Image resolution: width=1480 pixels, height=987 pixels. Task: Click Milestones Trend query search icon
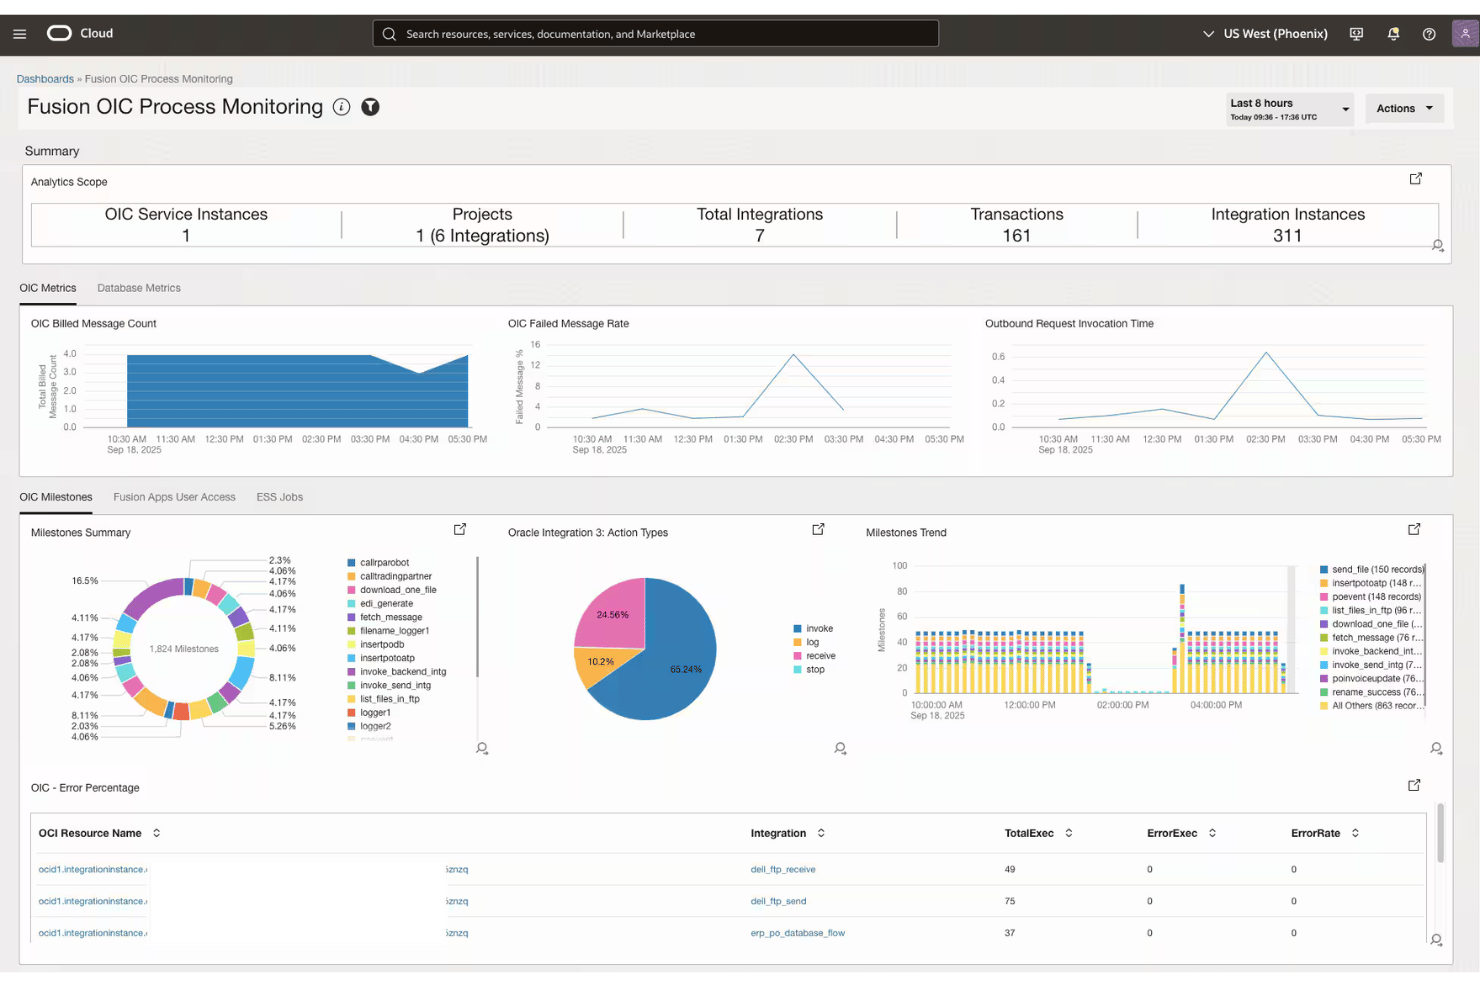(1436, 748)
